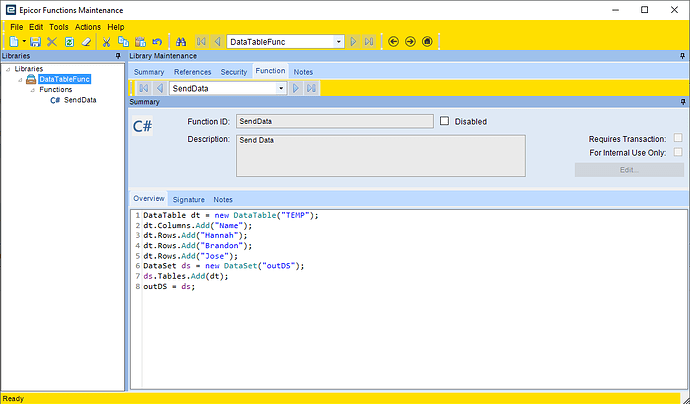The width and height of the screenshot is (690, 404).
Task: Pin the Library Maintenance panel
Action: point(683,56)
